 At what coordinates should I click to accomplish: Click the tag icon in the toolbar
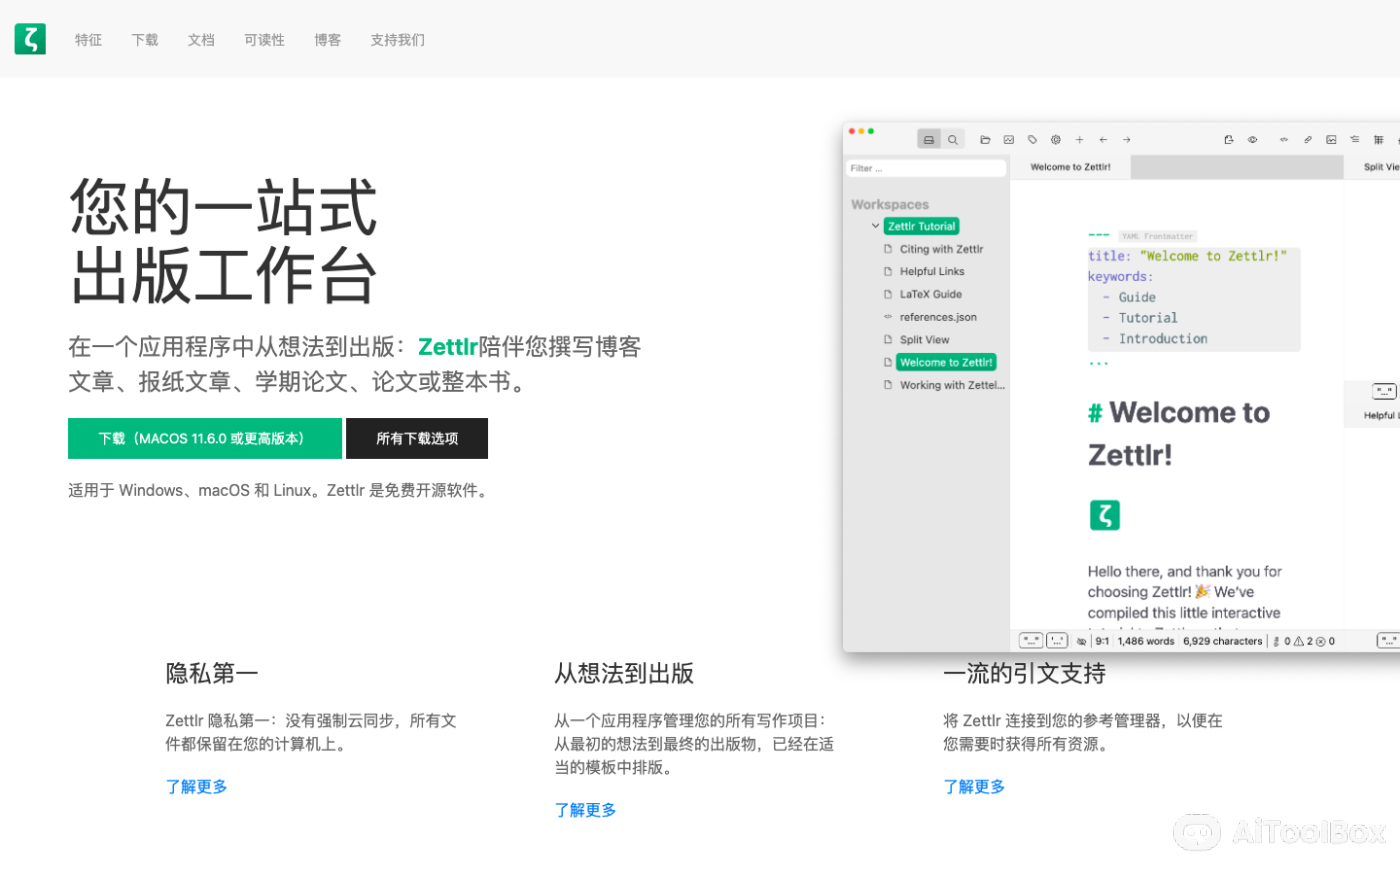1032,139
